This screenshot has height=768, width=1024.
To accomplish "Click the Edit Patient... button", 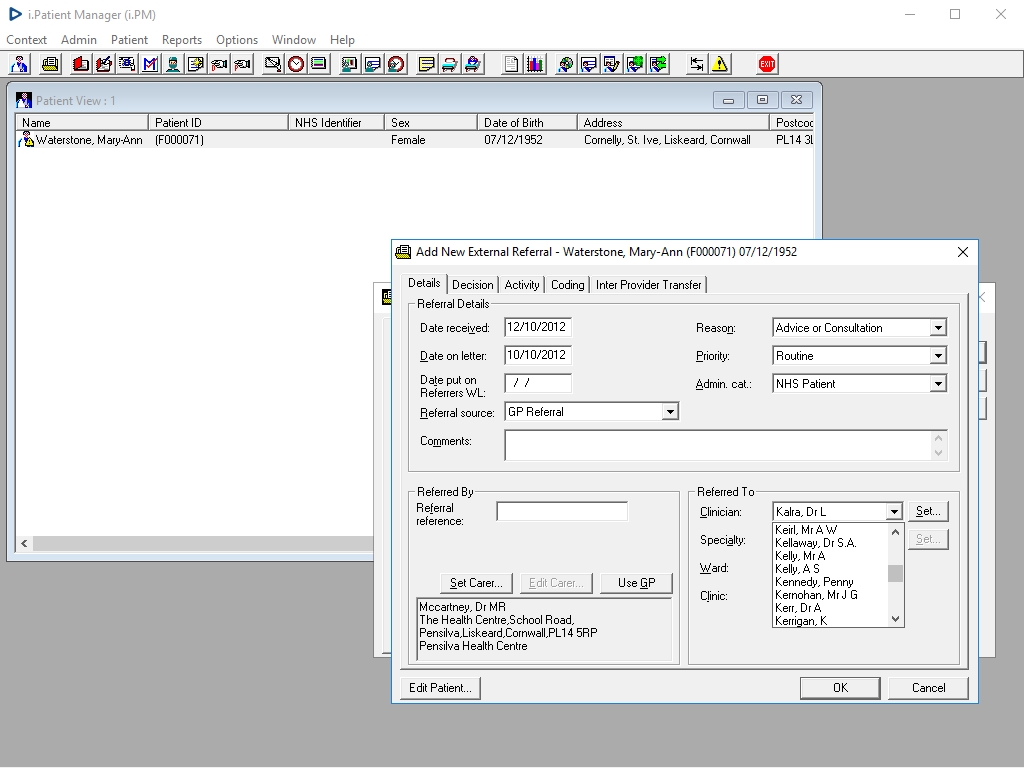I will tap(440, 688).
